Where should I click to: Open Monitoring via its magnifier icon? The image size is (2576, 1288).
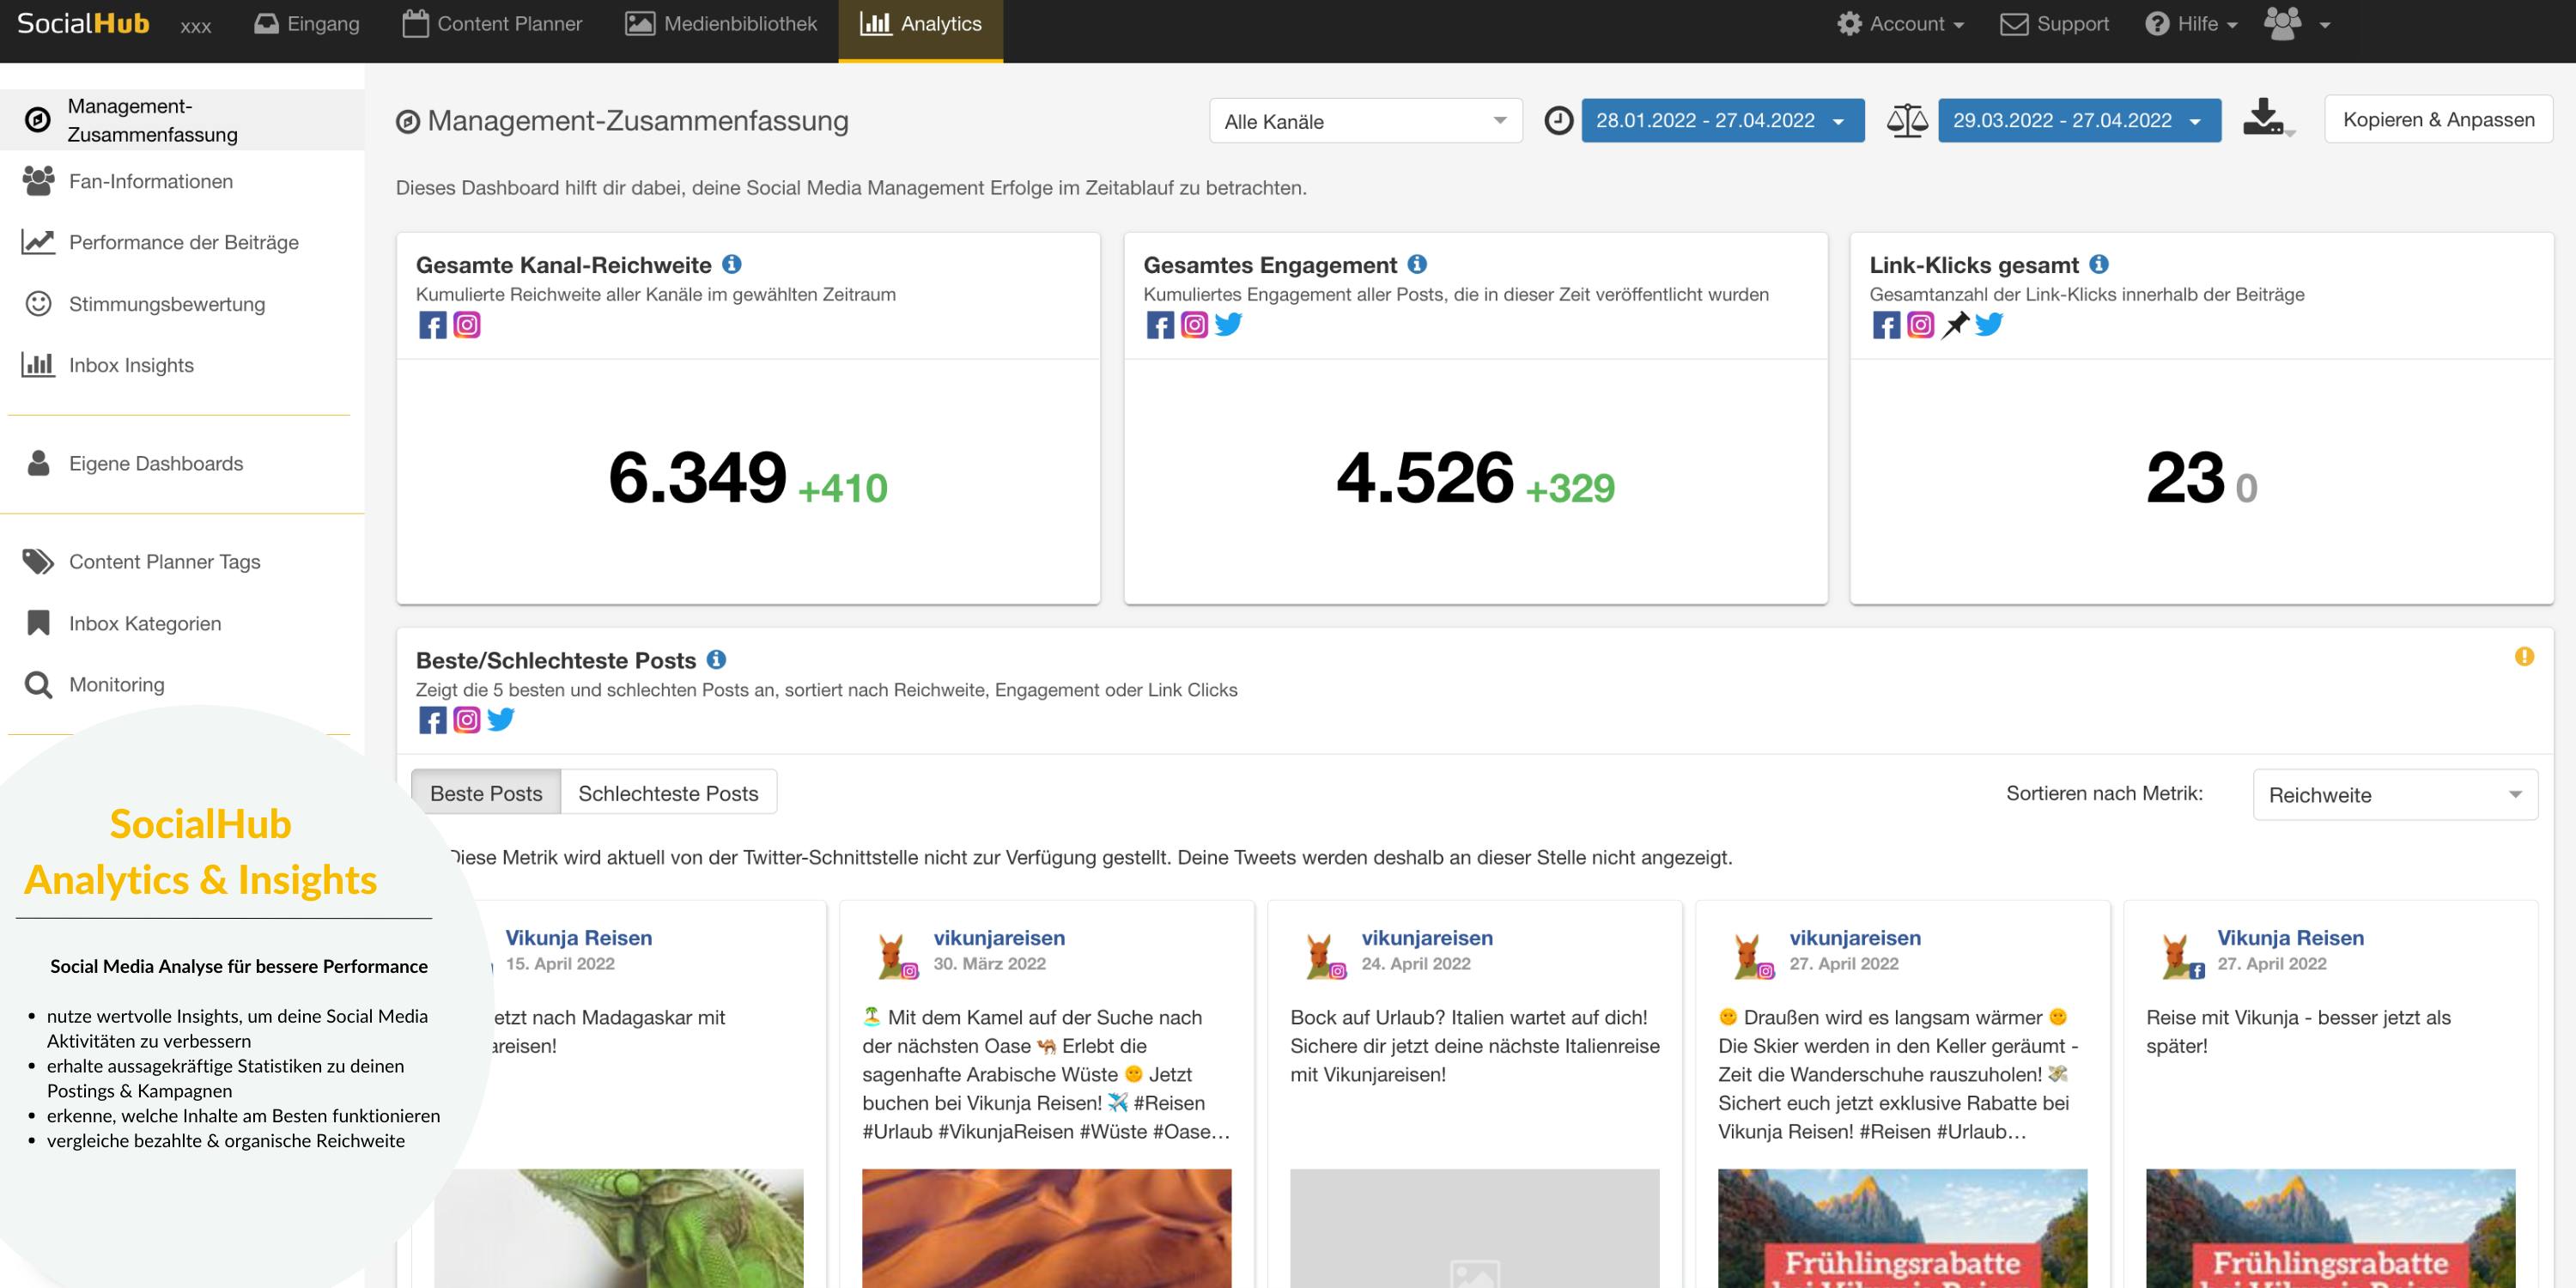coord(38,685)
